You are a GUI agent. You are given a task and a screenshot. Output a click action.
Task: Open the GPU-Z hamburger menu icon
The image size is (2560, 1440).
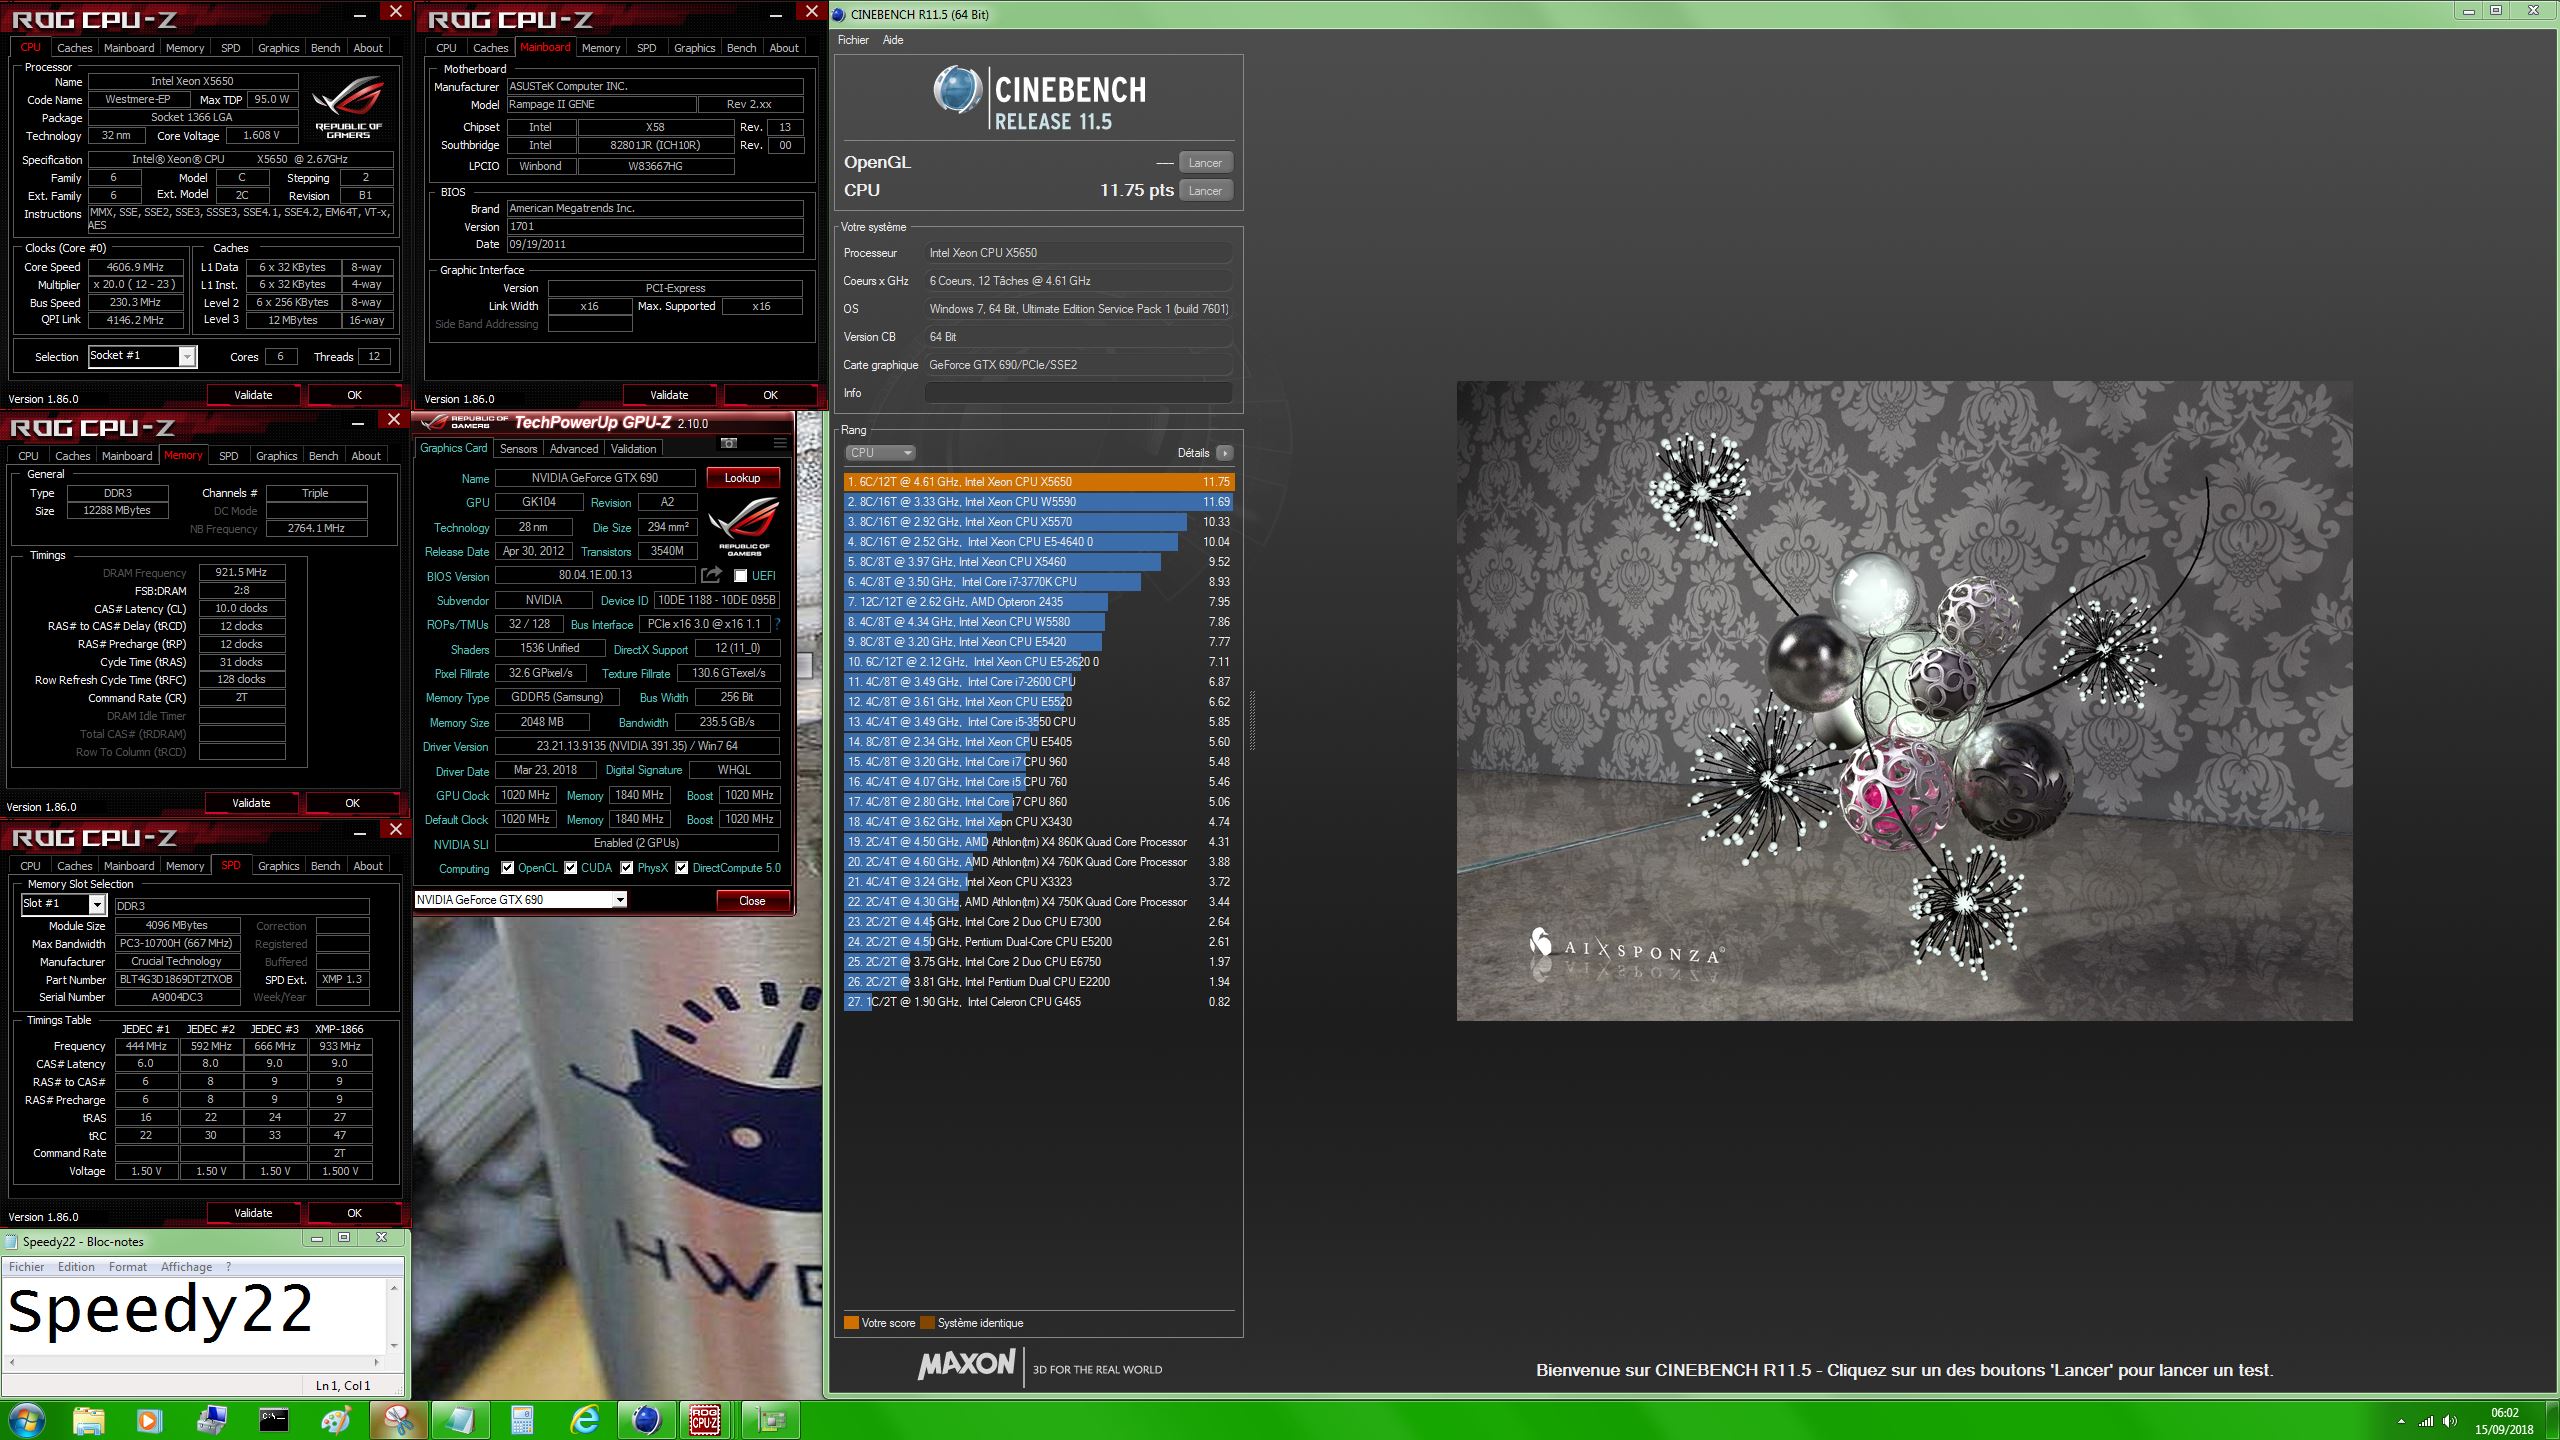(780, 443)
